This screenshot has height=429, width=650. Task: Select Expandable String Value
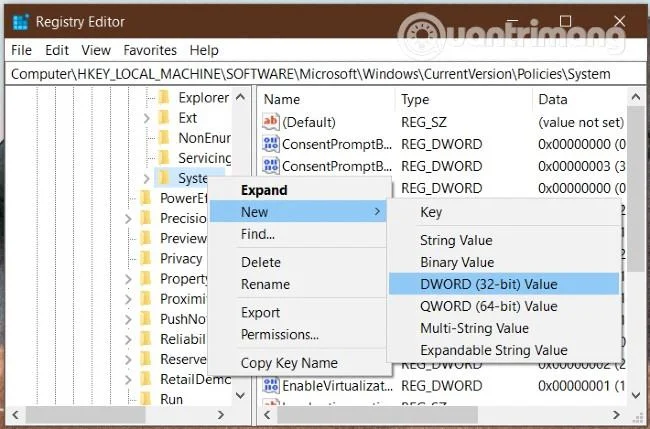[x=504, y=350]
